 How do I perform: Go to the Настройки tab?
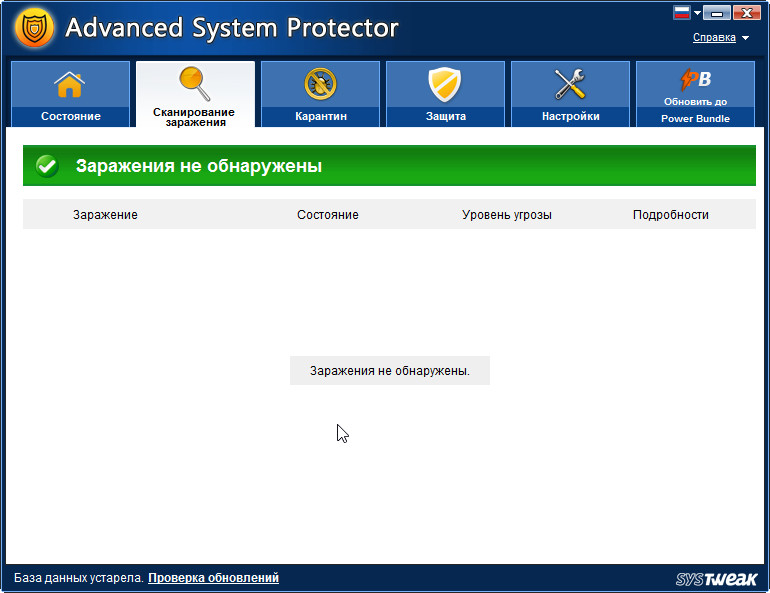coord(570,94)
